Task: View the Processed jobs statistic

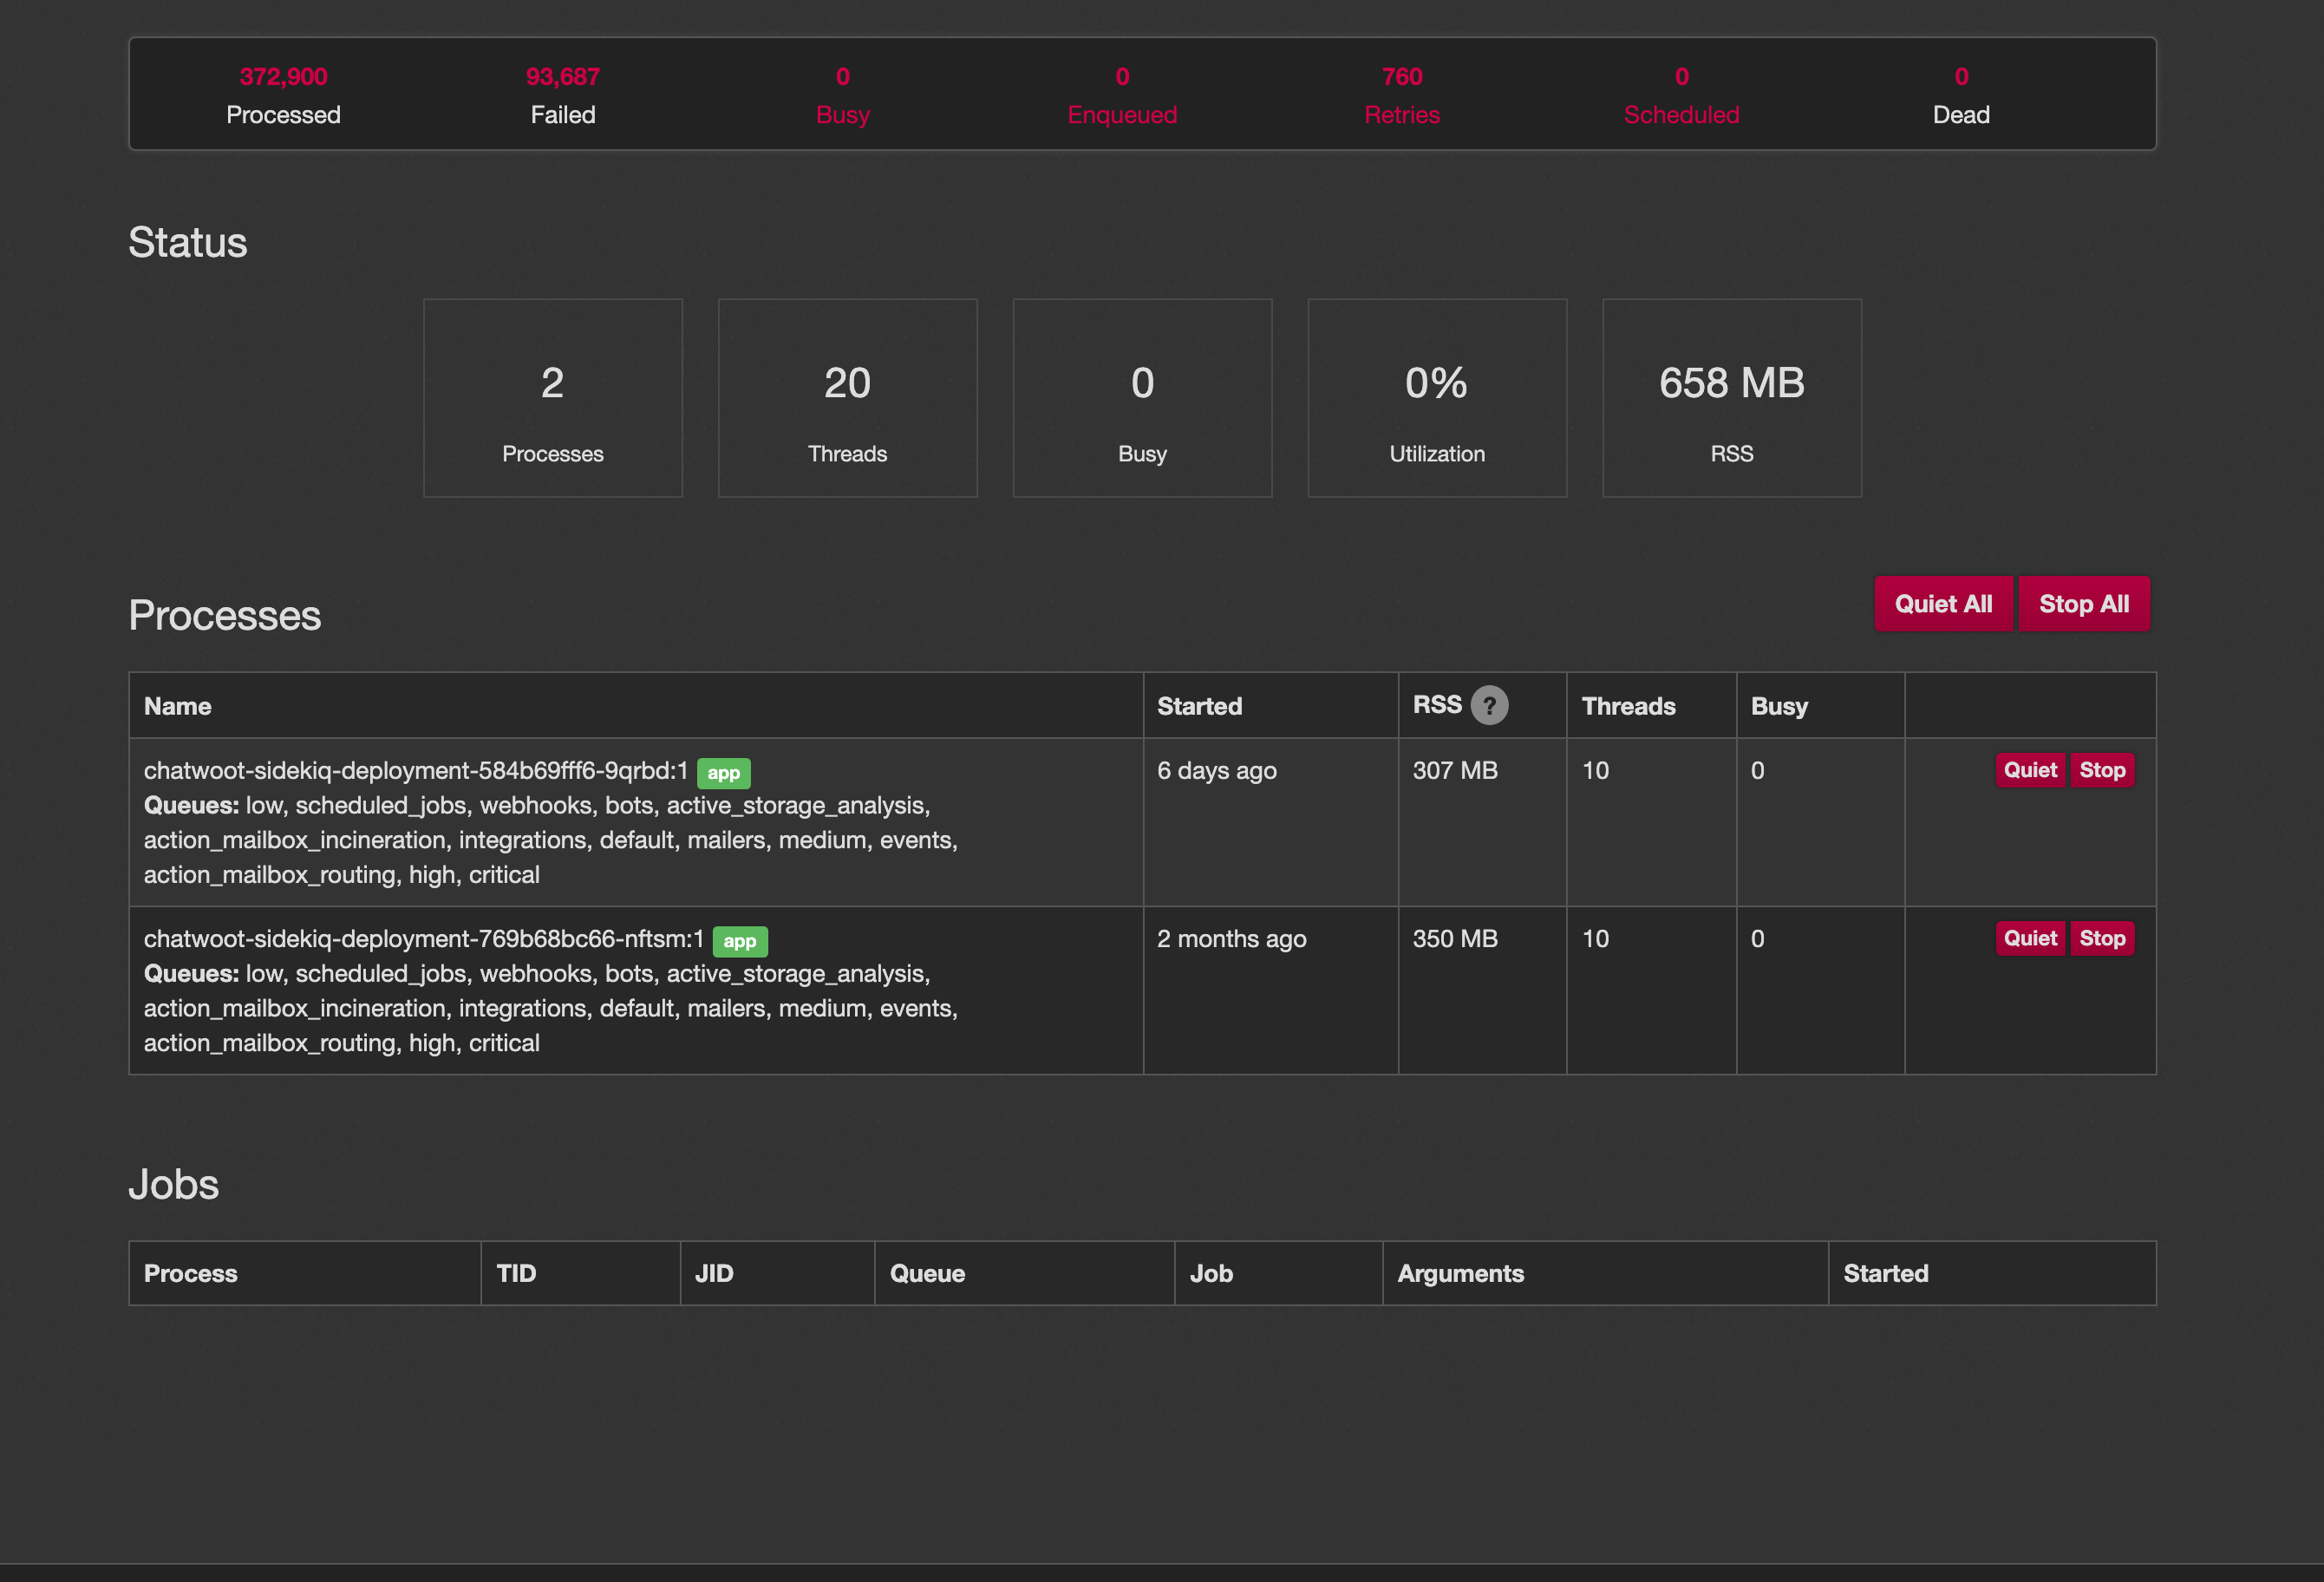Action: point(283,95)
